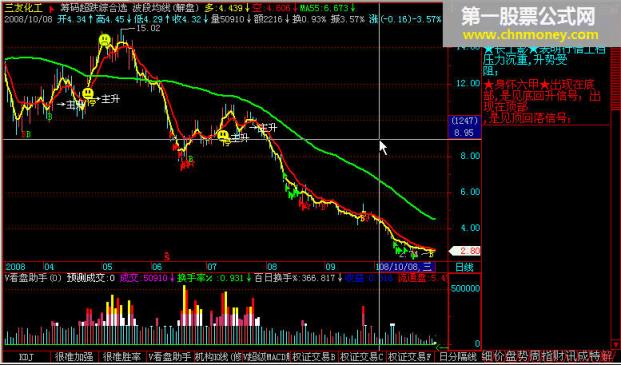Viewport: 621px width, 365px height.
Task: Click the red arrow next to 三友化工
Action: pyautogui.click(x=51, y=8)
